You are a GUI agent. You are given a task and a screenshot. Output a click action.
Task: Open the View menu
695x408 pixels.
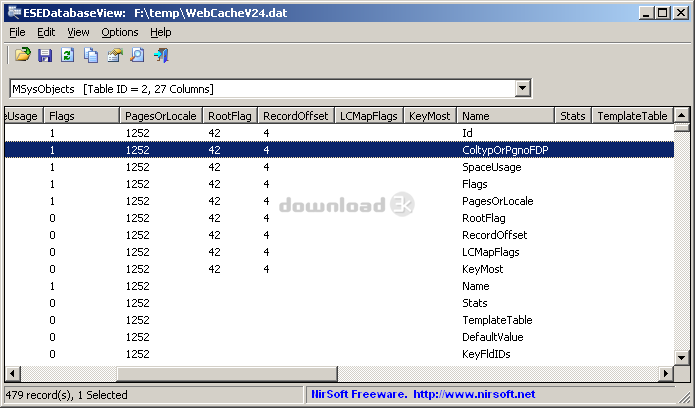(x=78, y=32)
